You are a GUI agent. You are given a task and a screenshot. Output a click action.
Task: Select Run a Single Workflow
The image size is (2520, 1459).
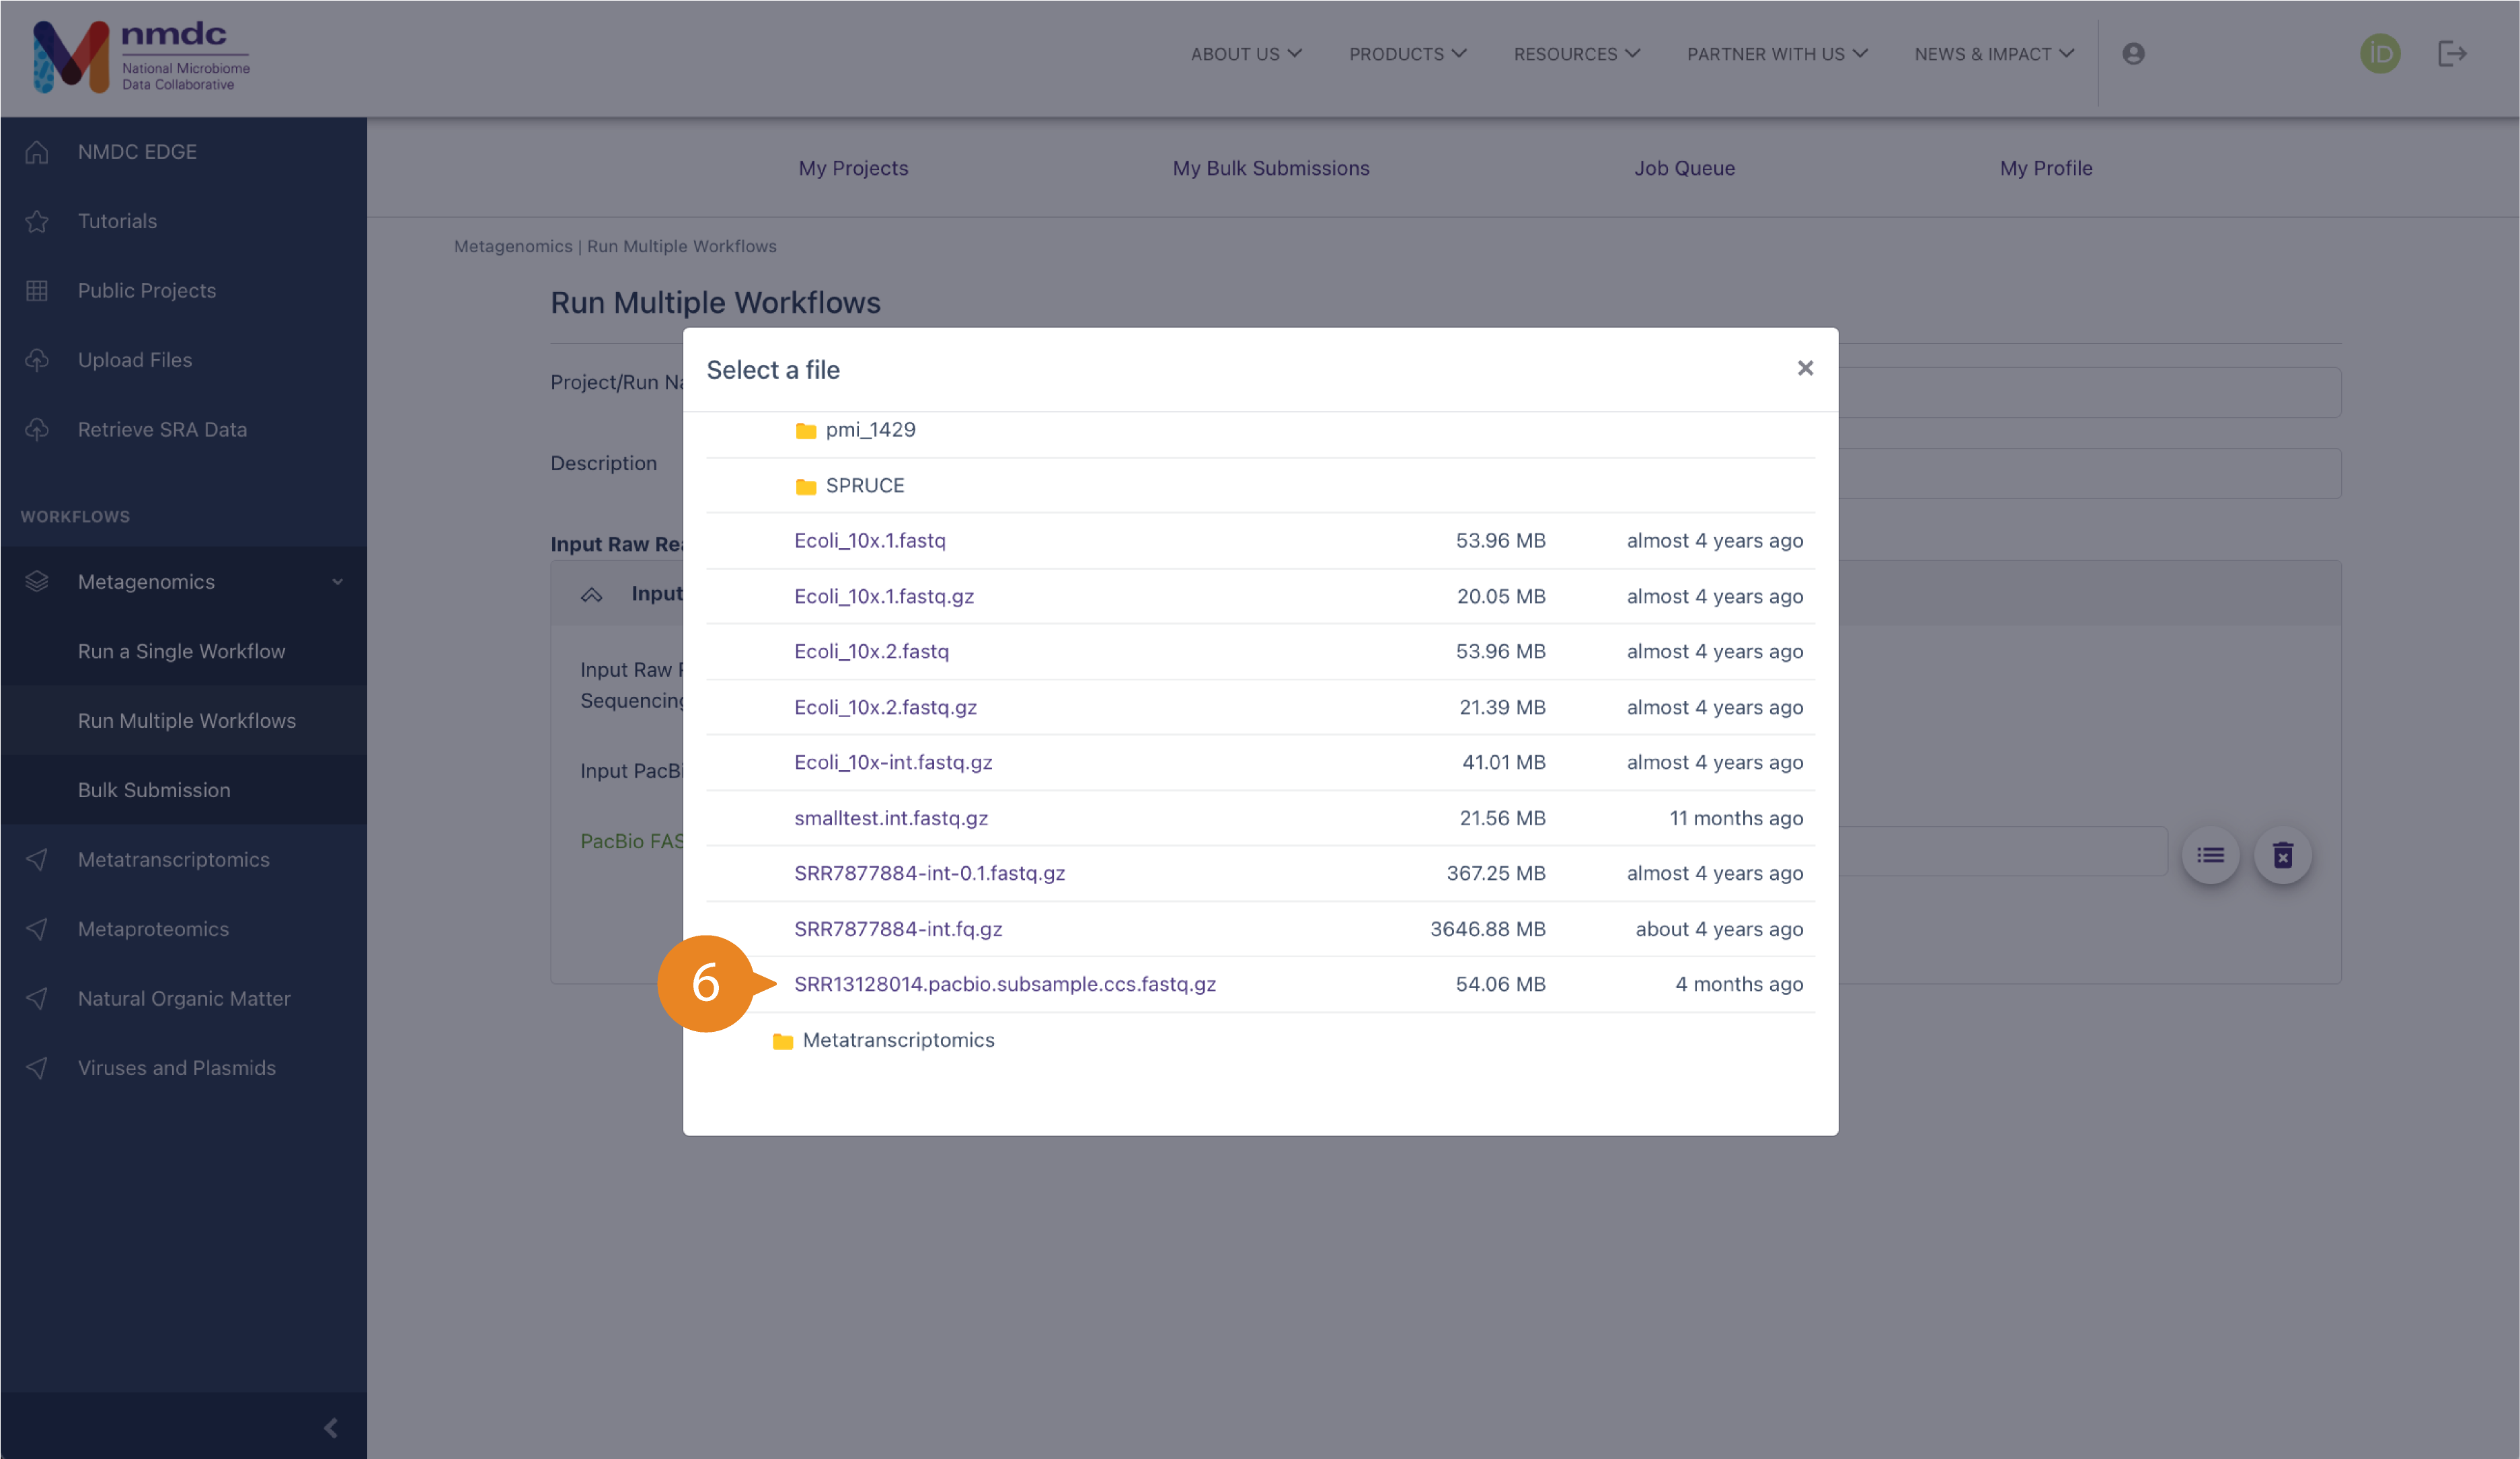(x=183, y=651)
